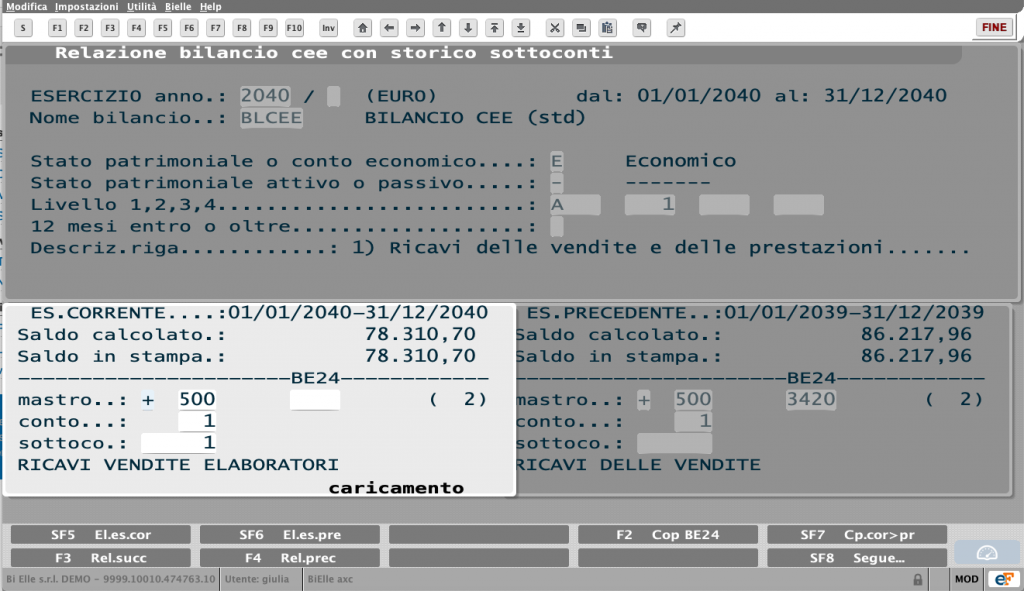Screen dimensions: 1024x591
Task: Click previous-year field showing 3420
Action: pos(810,400)
